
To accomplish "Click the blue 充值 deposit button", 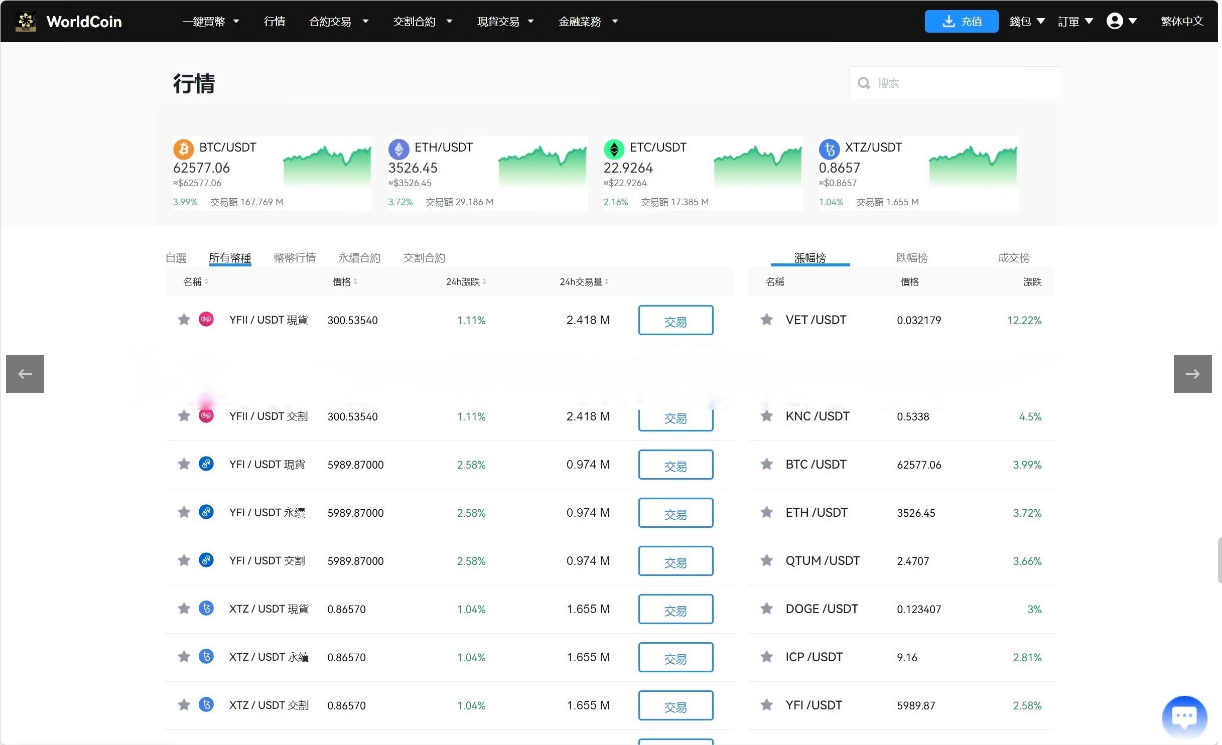I will click(x=961, y=21).
